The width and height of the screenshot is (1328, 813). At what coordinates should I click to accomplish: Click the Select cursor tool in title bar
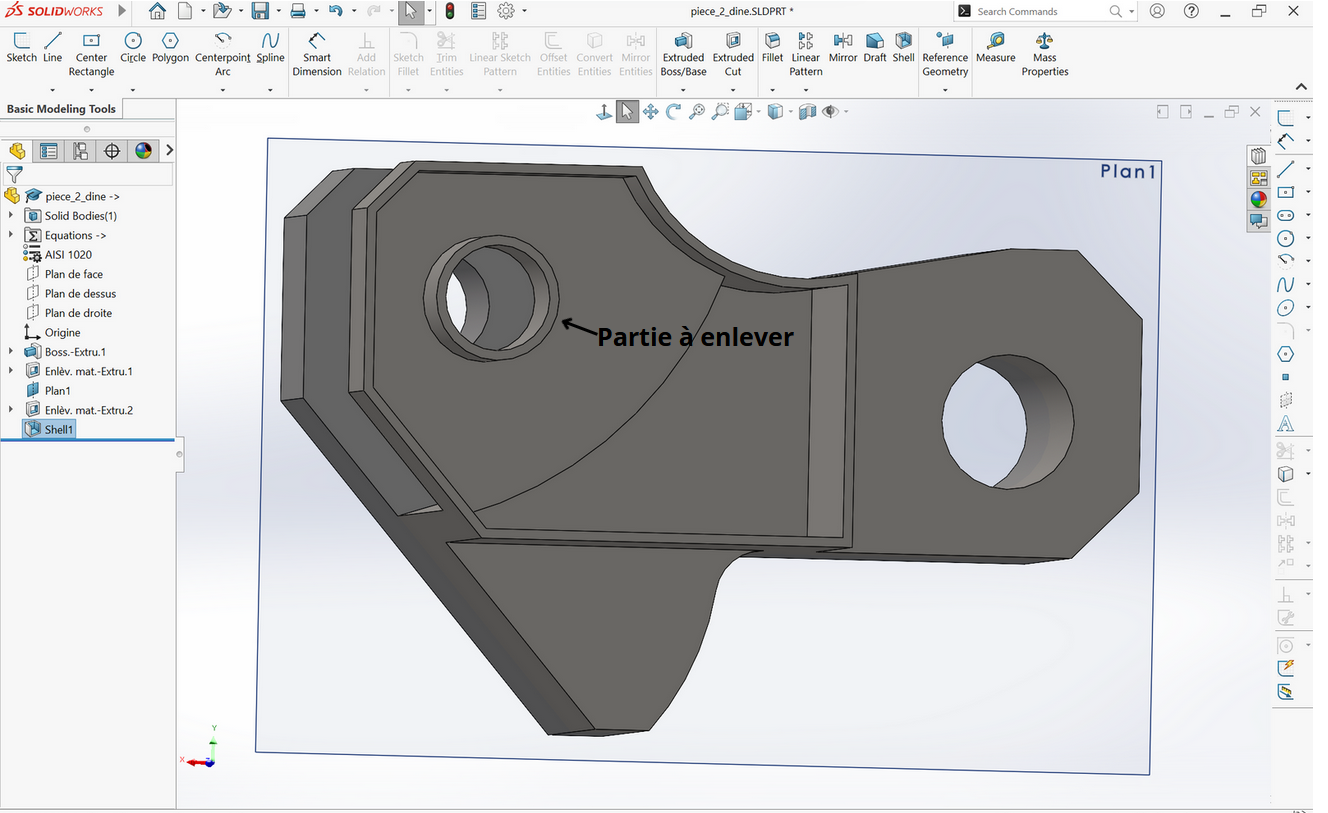[410, 11]
